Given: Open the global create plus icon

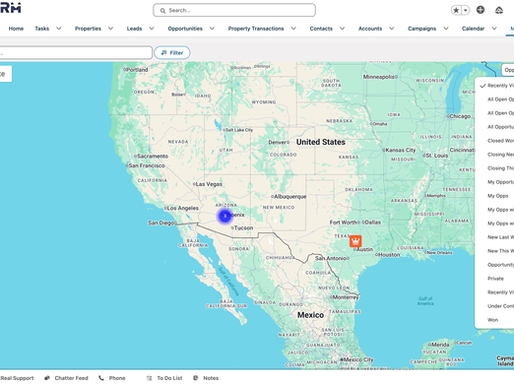Looking at the screenshot, I should point(480,10).
